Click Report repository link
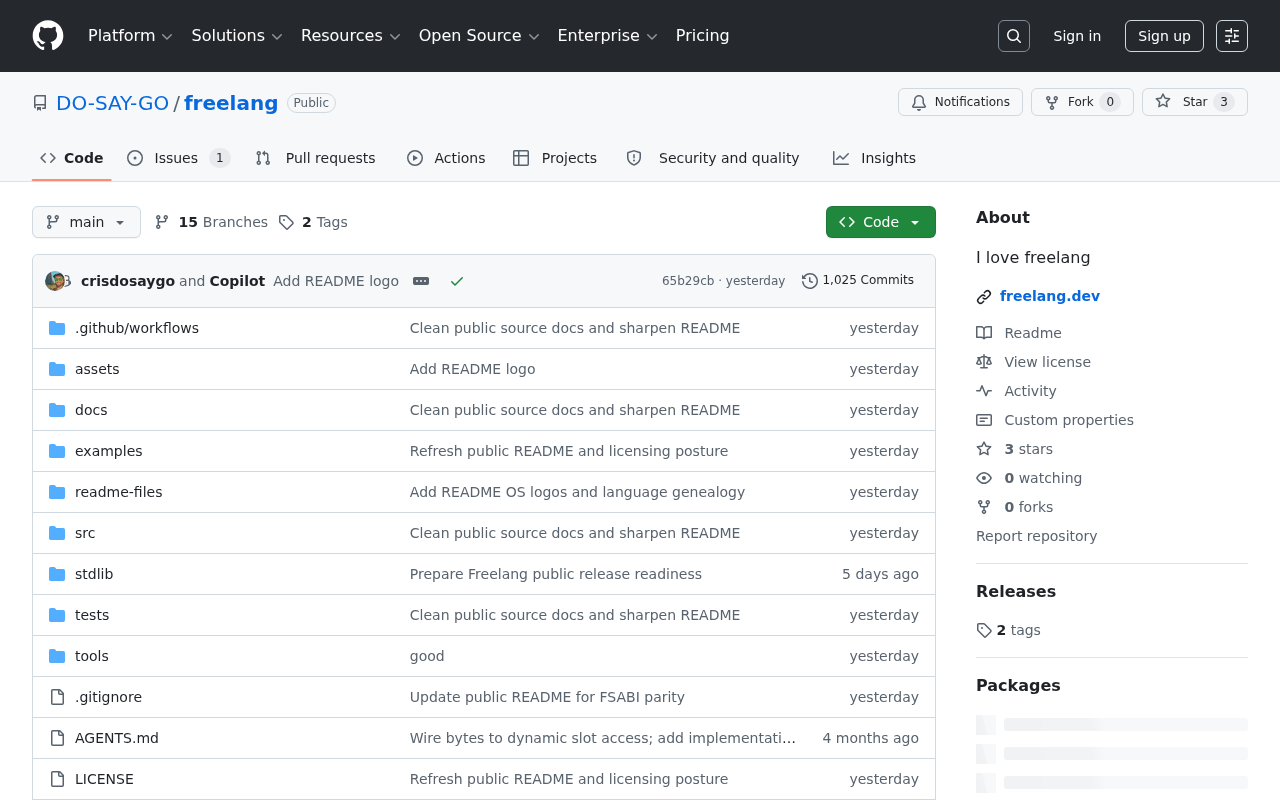Screen dimensions: 1280x800 tap(1036, 536)
